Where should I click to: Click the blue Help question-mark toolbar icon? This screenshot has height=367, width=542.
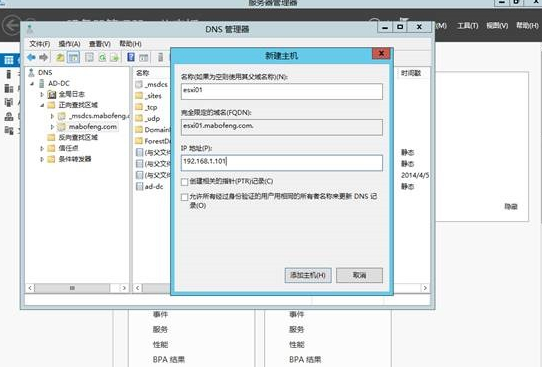click(131, 57)
